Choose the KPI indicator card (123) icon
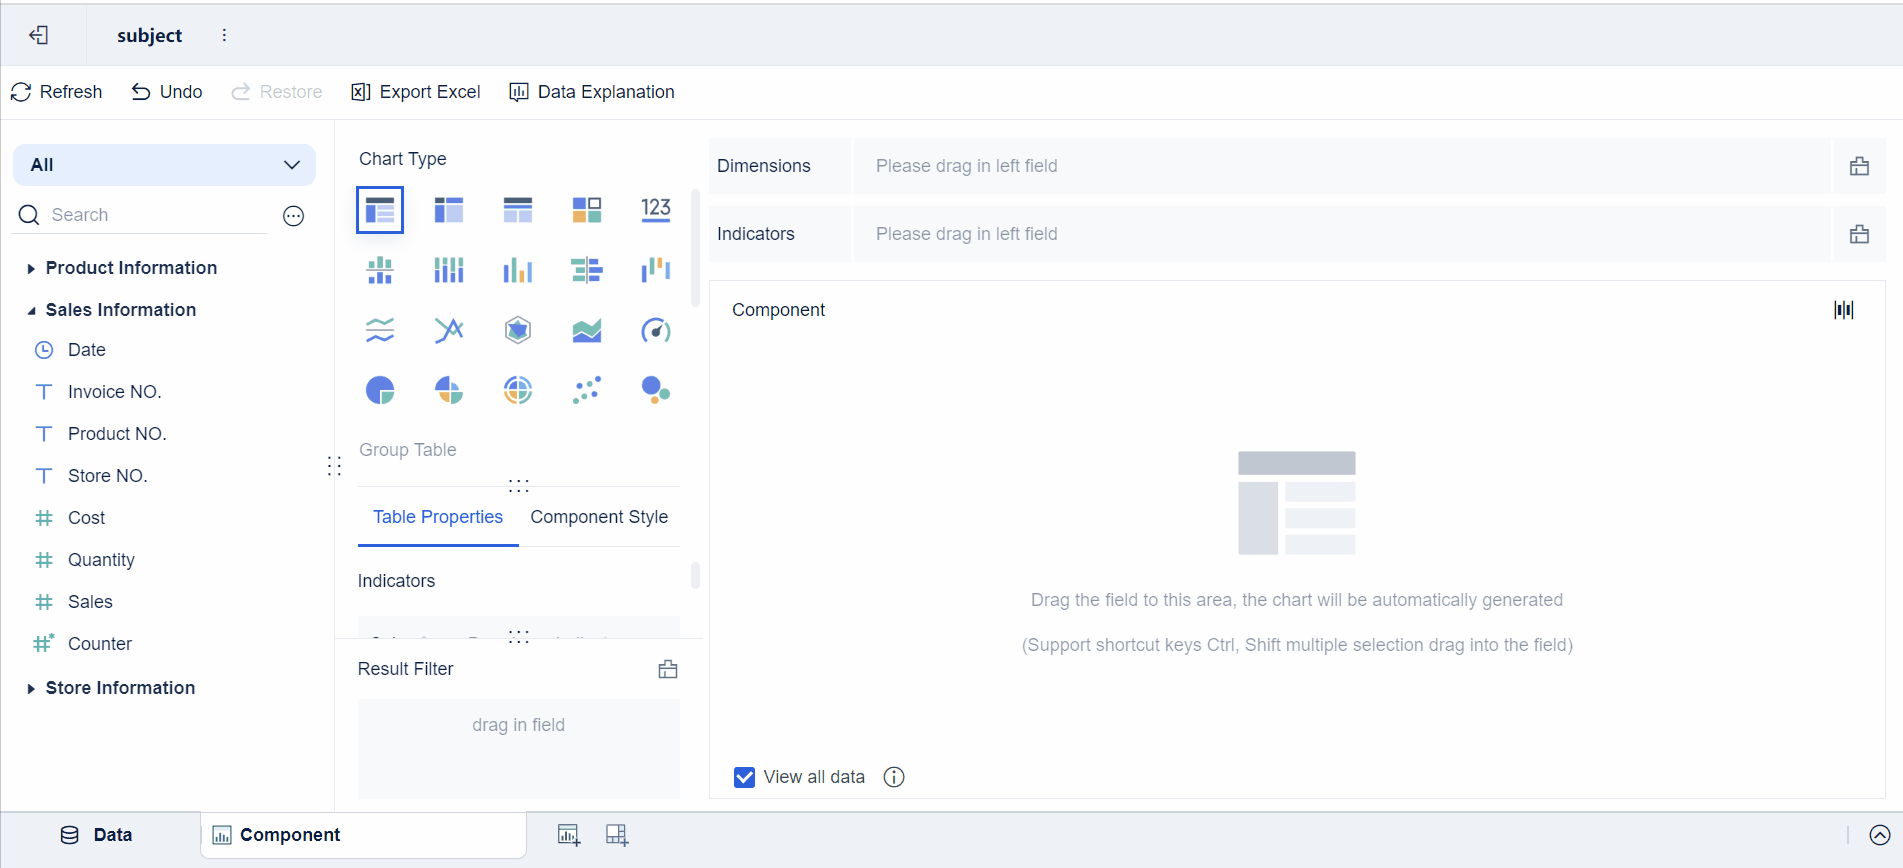Image resolution: width=1903 pixels, height=868 pixels. point(655,209)
